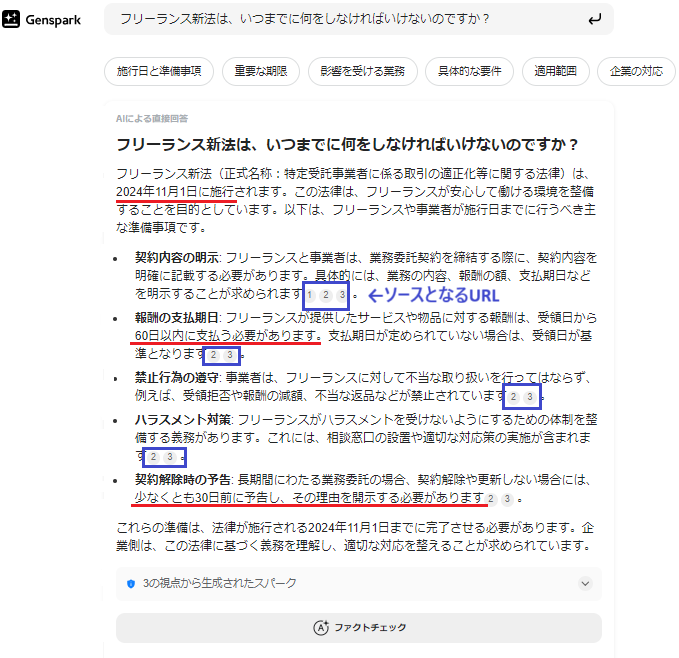This screenshot has width=679, height=658.
Task: Click the Genspark logo icon
Action: 12,20
